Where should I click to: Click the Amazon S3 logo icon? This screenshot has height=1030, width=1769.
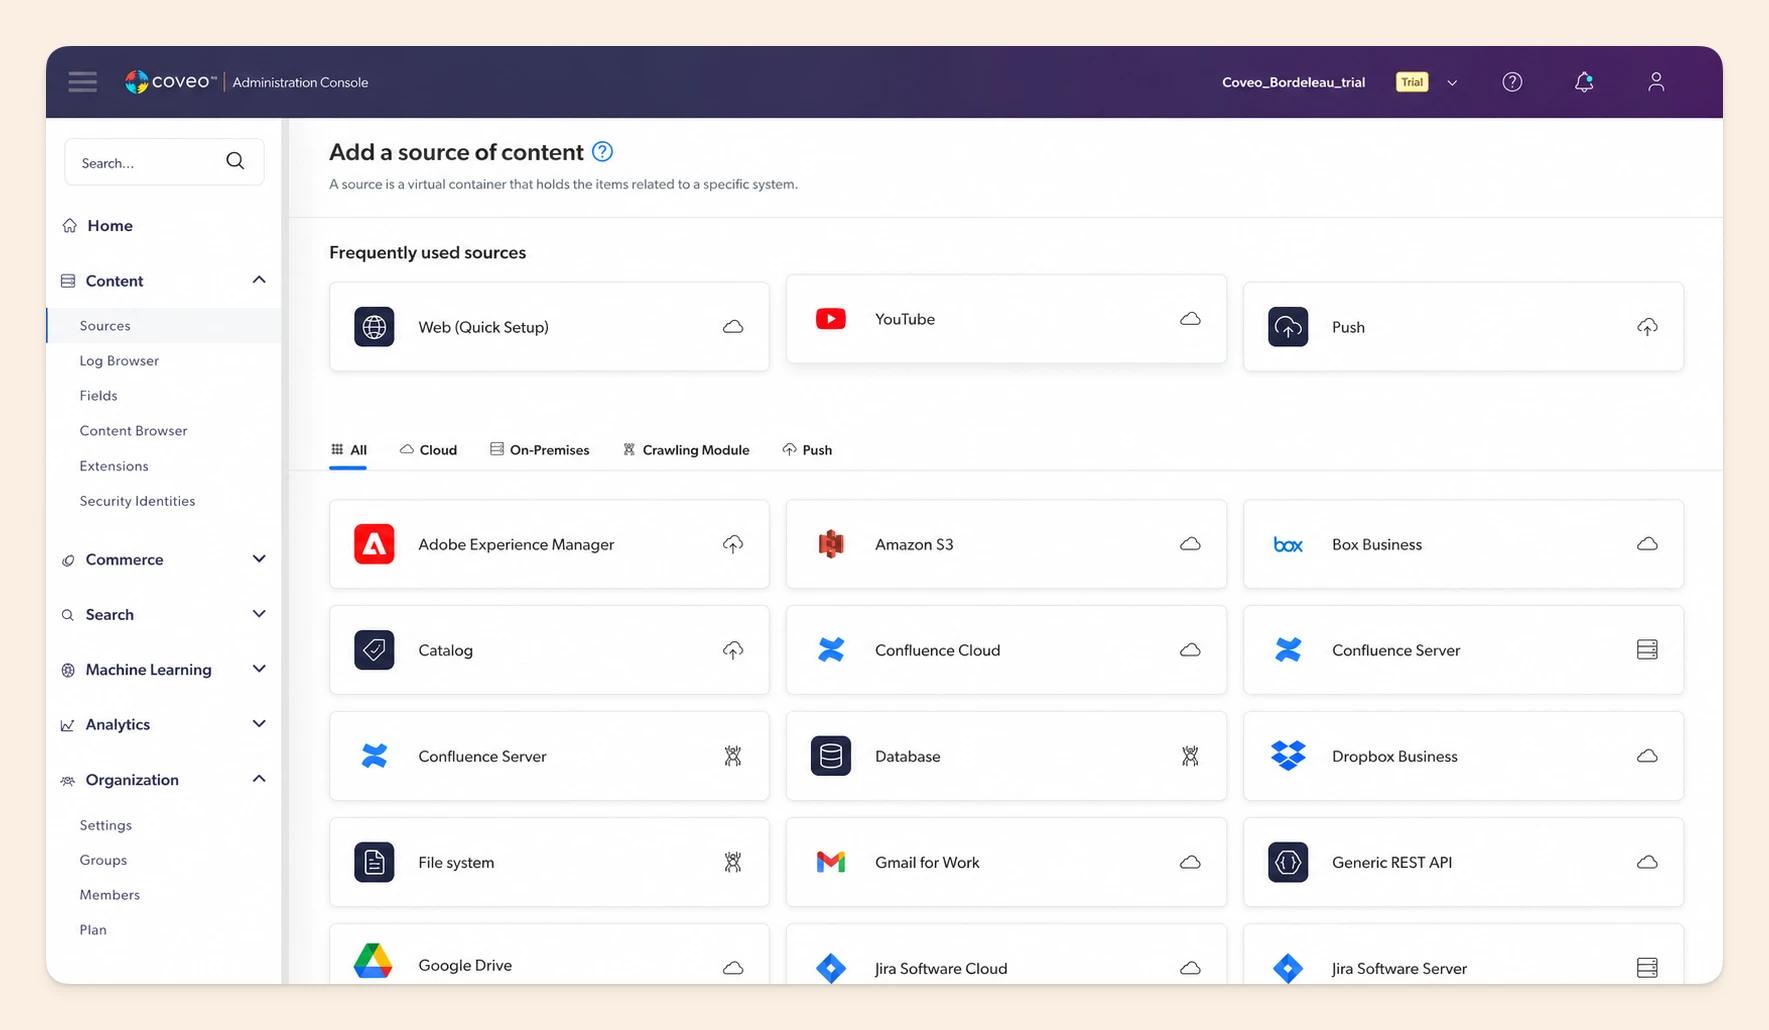point(831,544)
